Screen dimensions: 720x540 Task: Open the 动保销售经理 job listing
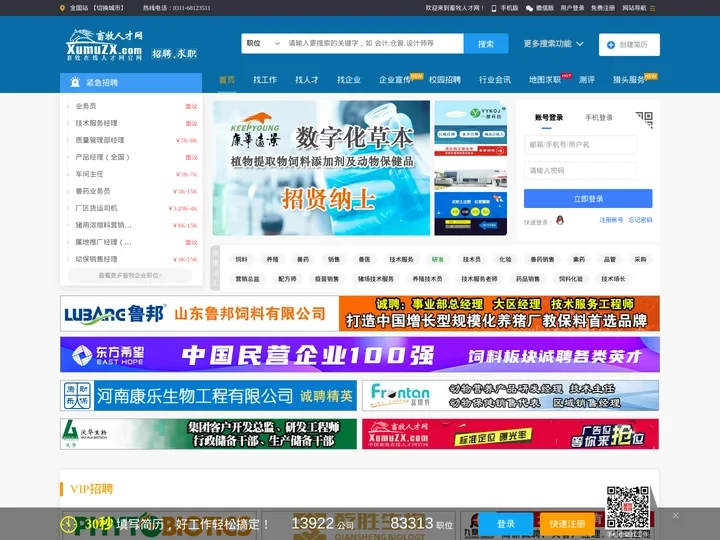tap(96, 259)
